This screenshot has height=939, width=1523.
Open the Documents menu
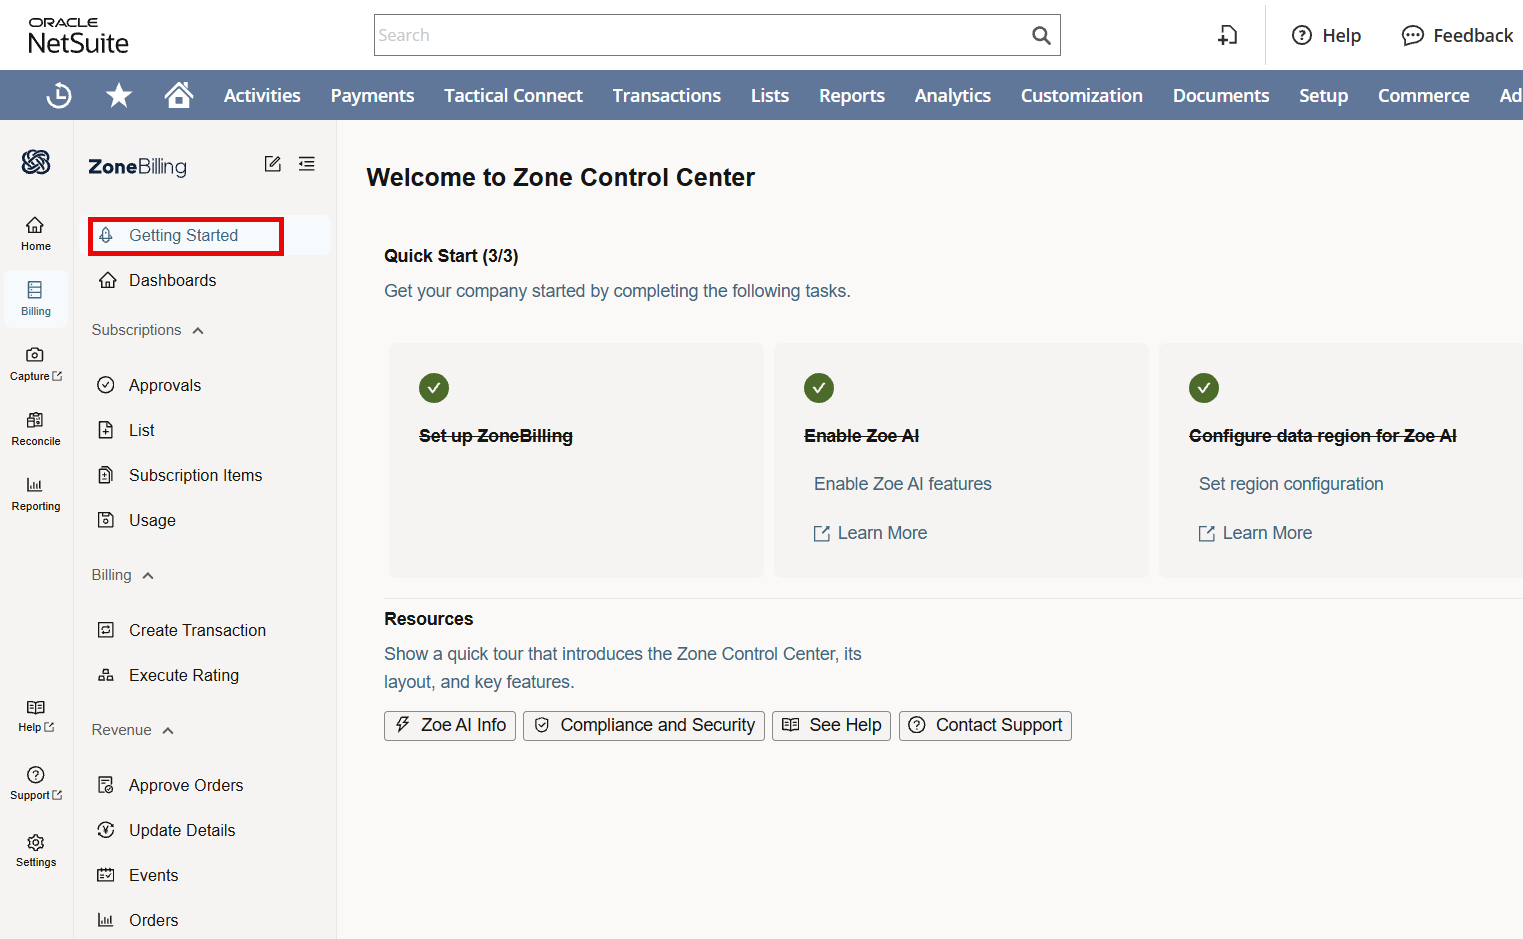(x=1221, y=95)
